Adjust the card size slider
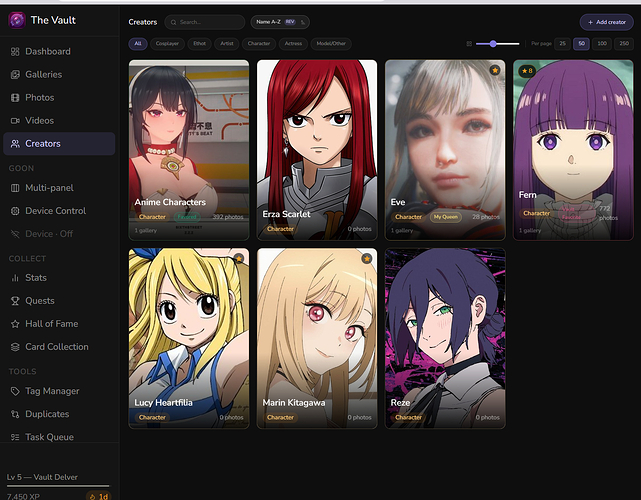 click(x=498, y=43)
